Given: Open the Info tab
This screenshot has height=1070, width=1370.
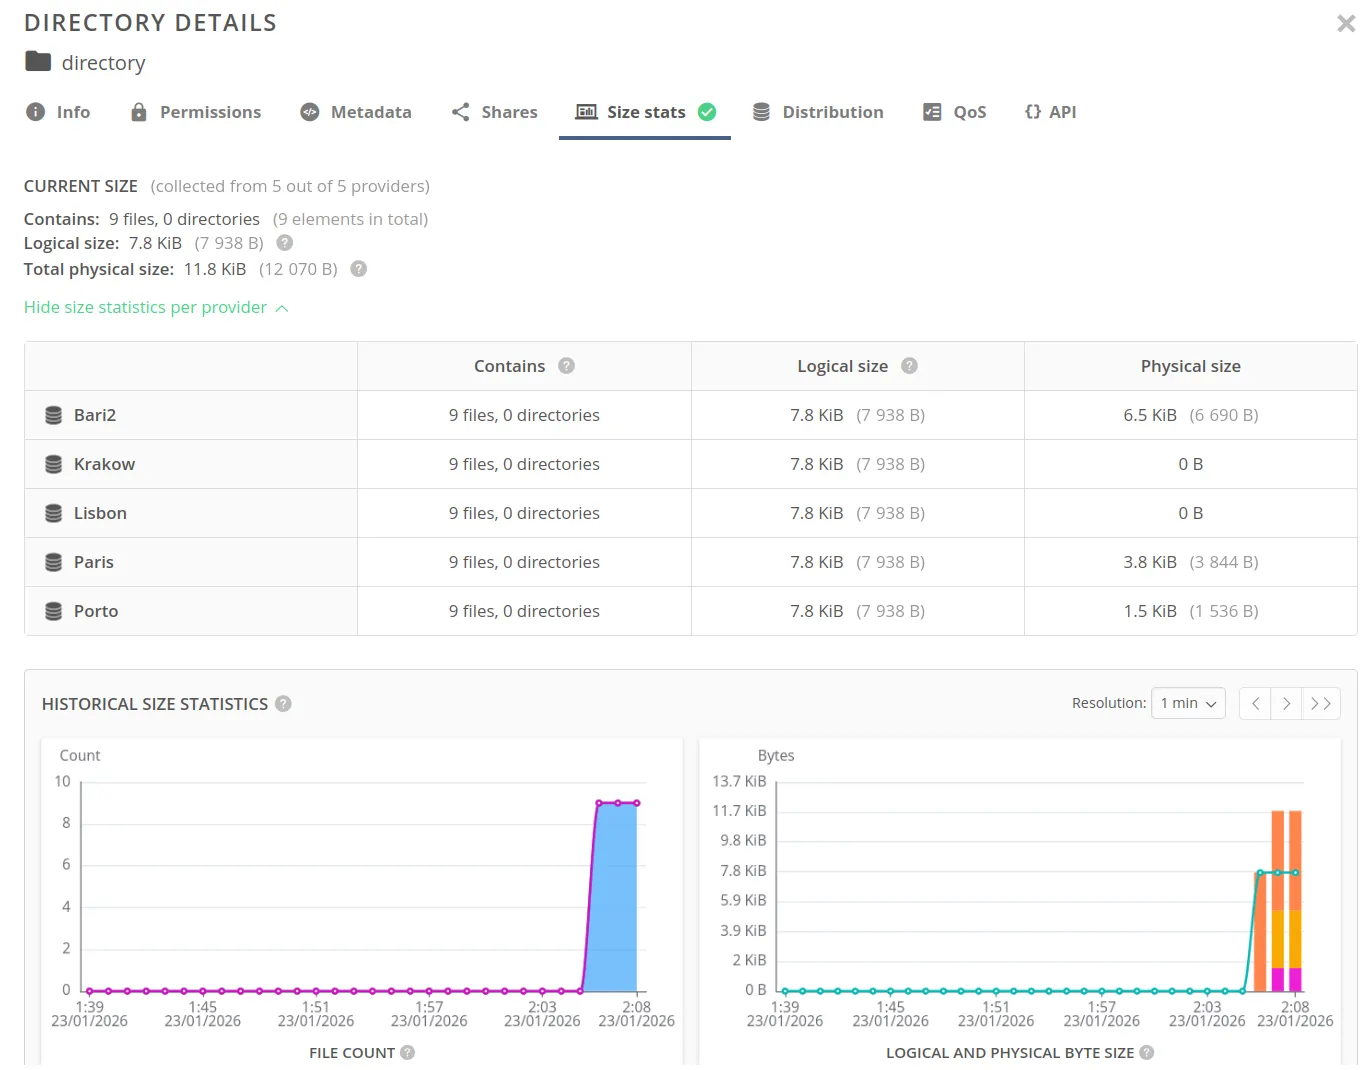Looking at the screenshot, I should (58, 112).
